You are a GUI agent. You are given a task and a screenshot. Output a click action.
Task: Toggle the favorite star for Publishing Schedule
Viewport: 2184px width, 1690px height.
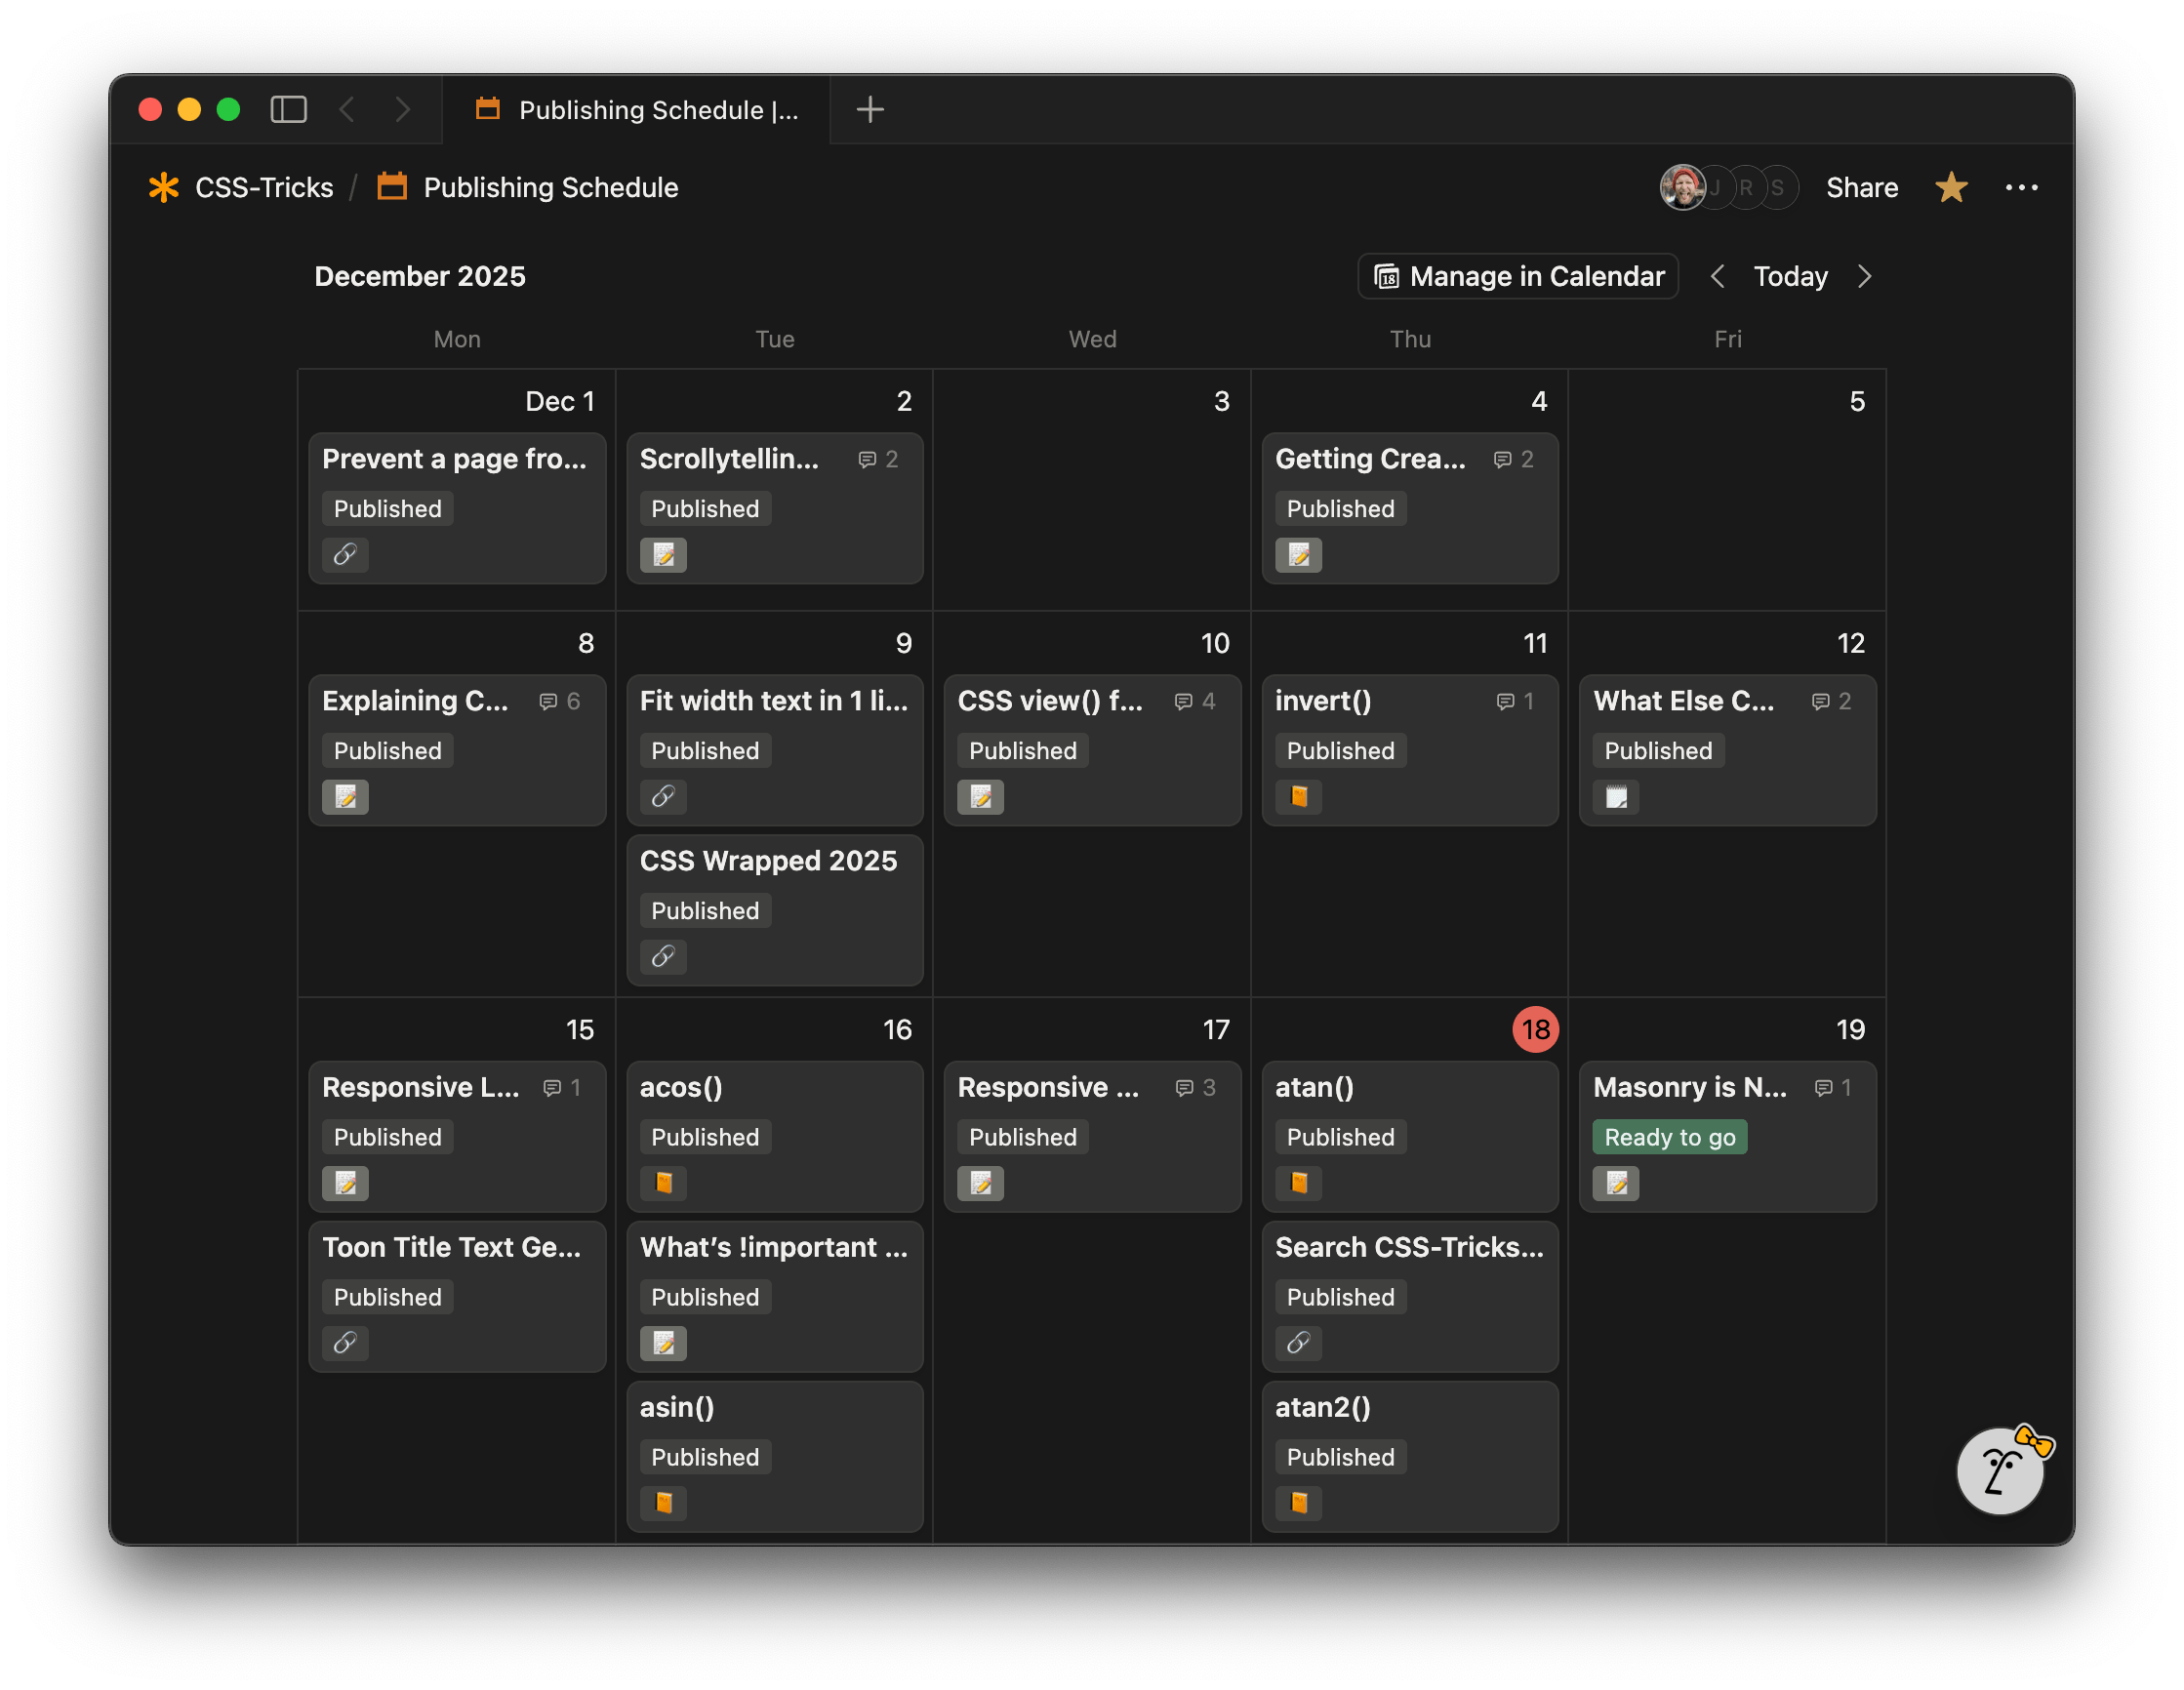[x=1951, y=187]
